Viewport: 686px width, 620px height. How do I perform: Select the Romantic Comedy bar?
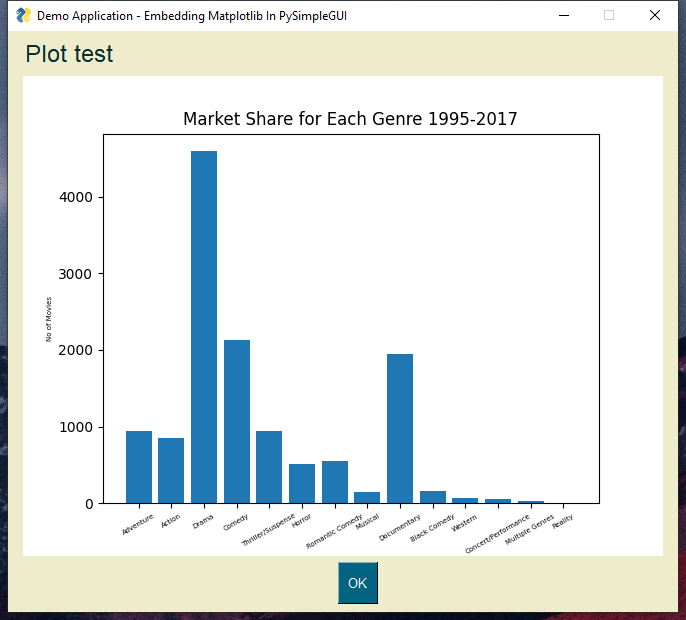(x=335, y=482)
